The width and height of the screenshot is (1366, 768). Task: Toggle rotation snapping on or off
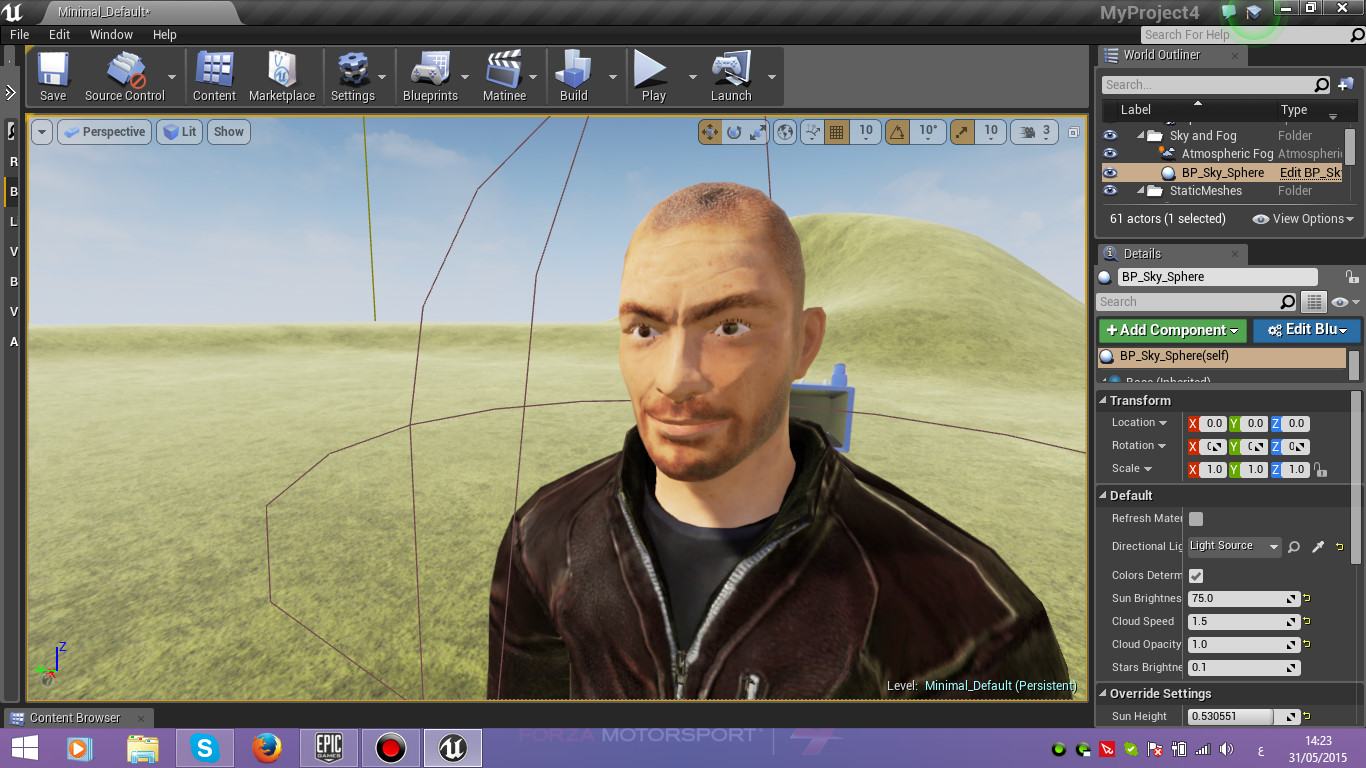[898, 131]
